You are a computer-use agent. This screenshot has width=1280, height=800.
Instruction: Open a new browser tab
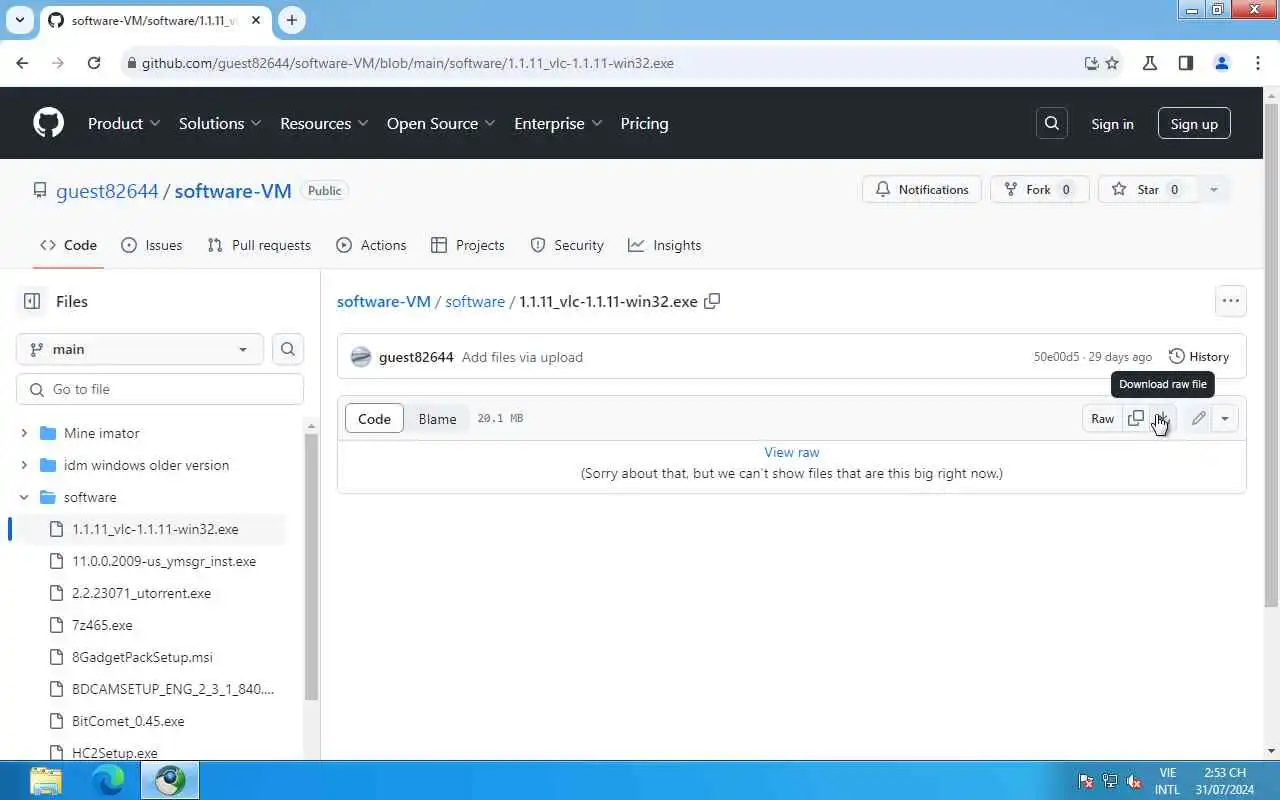[x=291, y=20]
